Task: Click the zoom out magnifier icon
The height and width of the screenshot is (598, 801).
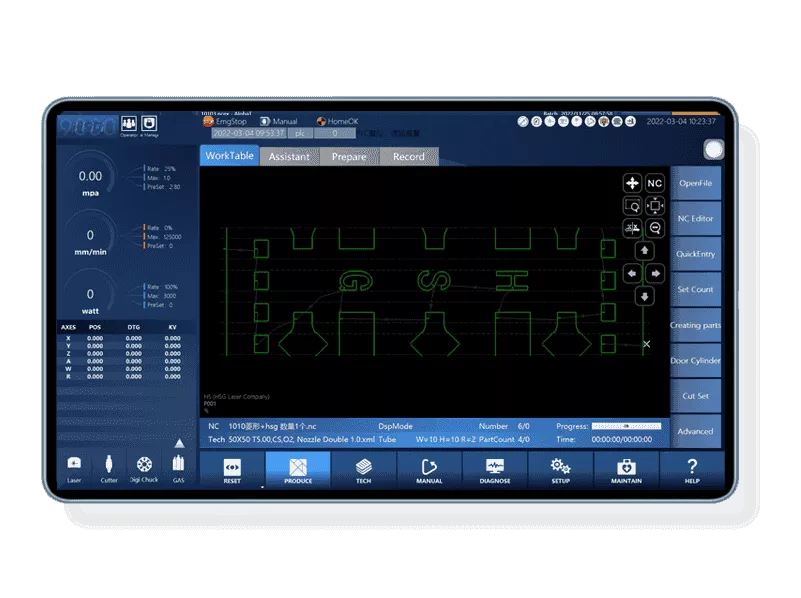Action: coord(655,229)
